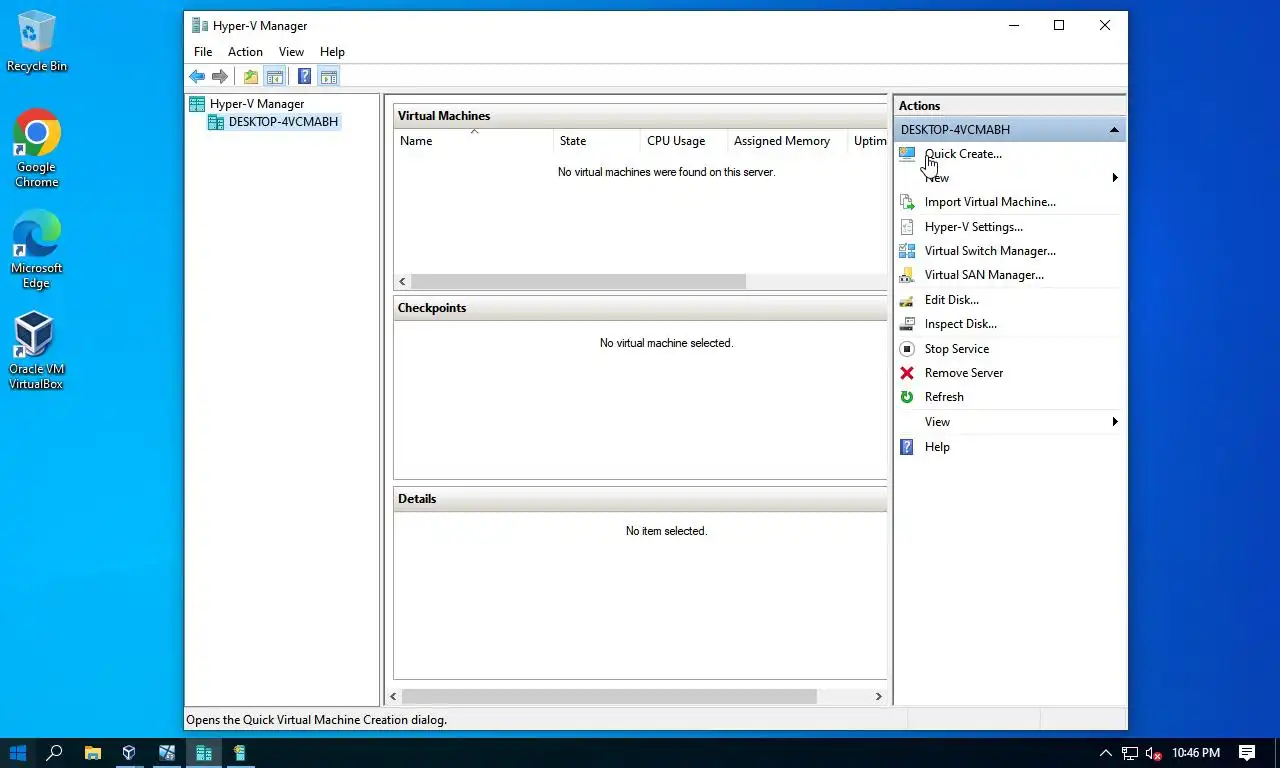Click the blue Help toolbar icon
Viewport: 1280px width, 768px height.
point(304,77)
